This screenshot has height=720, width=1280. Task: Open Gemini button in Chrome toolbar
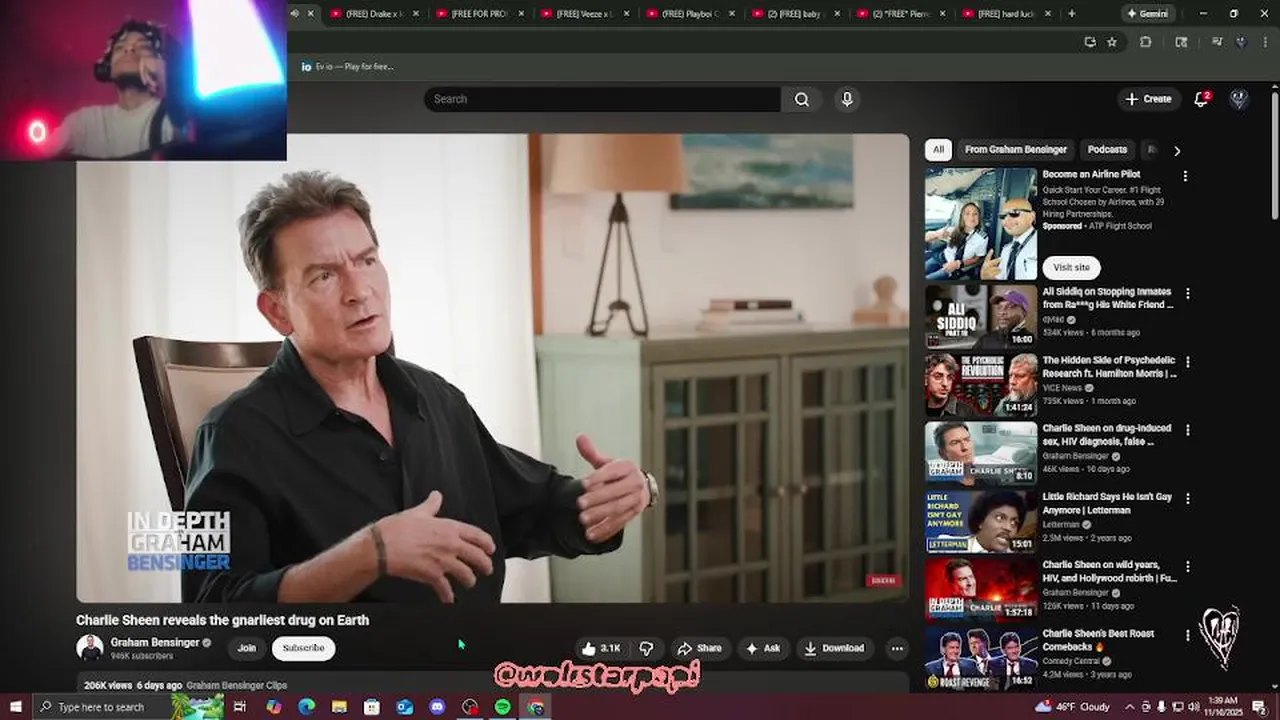[x=1146, y=13]
